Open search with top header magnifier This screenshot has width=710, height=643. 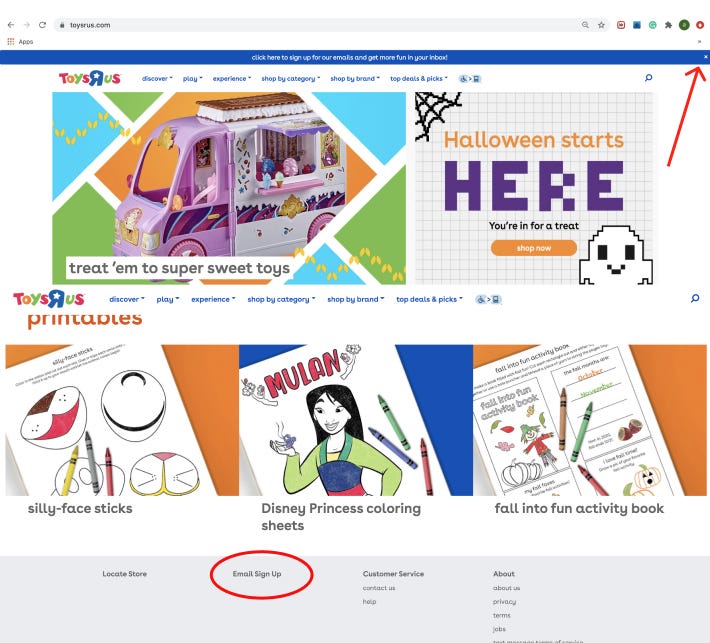tap(648, 78)
